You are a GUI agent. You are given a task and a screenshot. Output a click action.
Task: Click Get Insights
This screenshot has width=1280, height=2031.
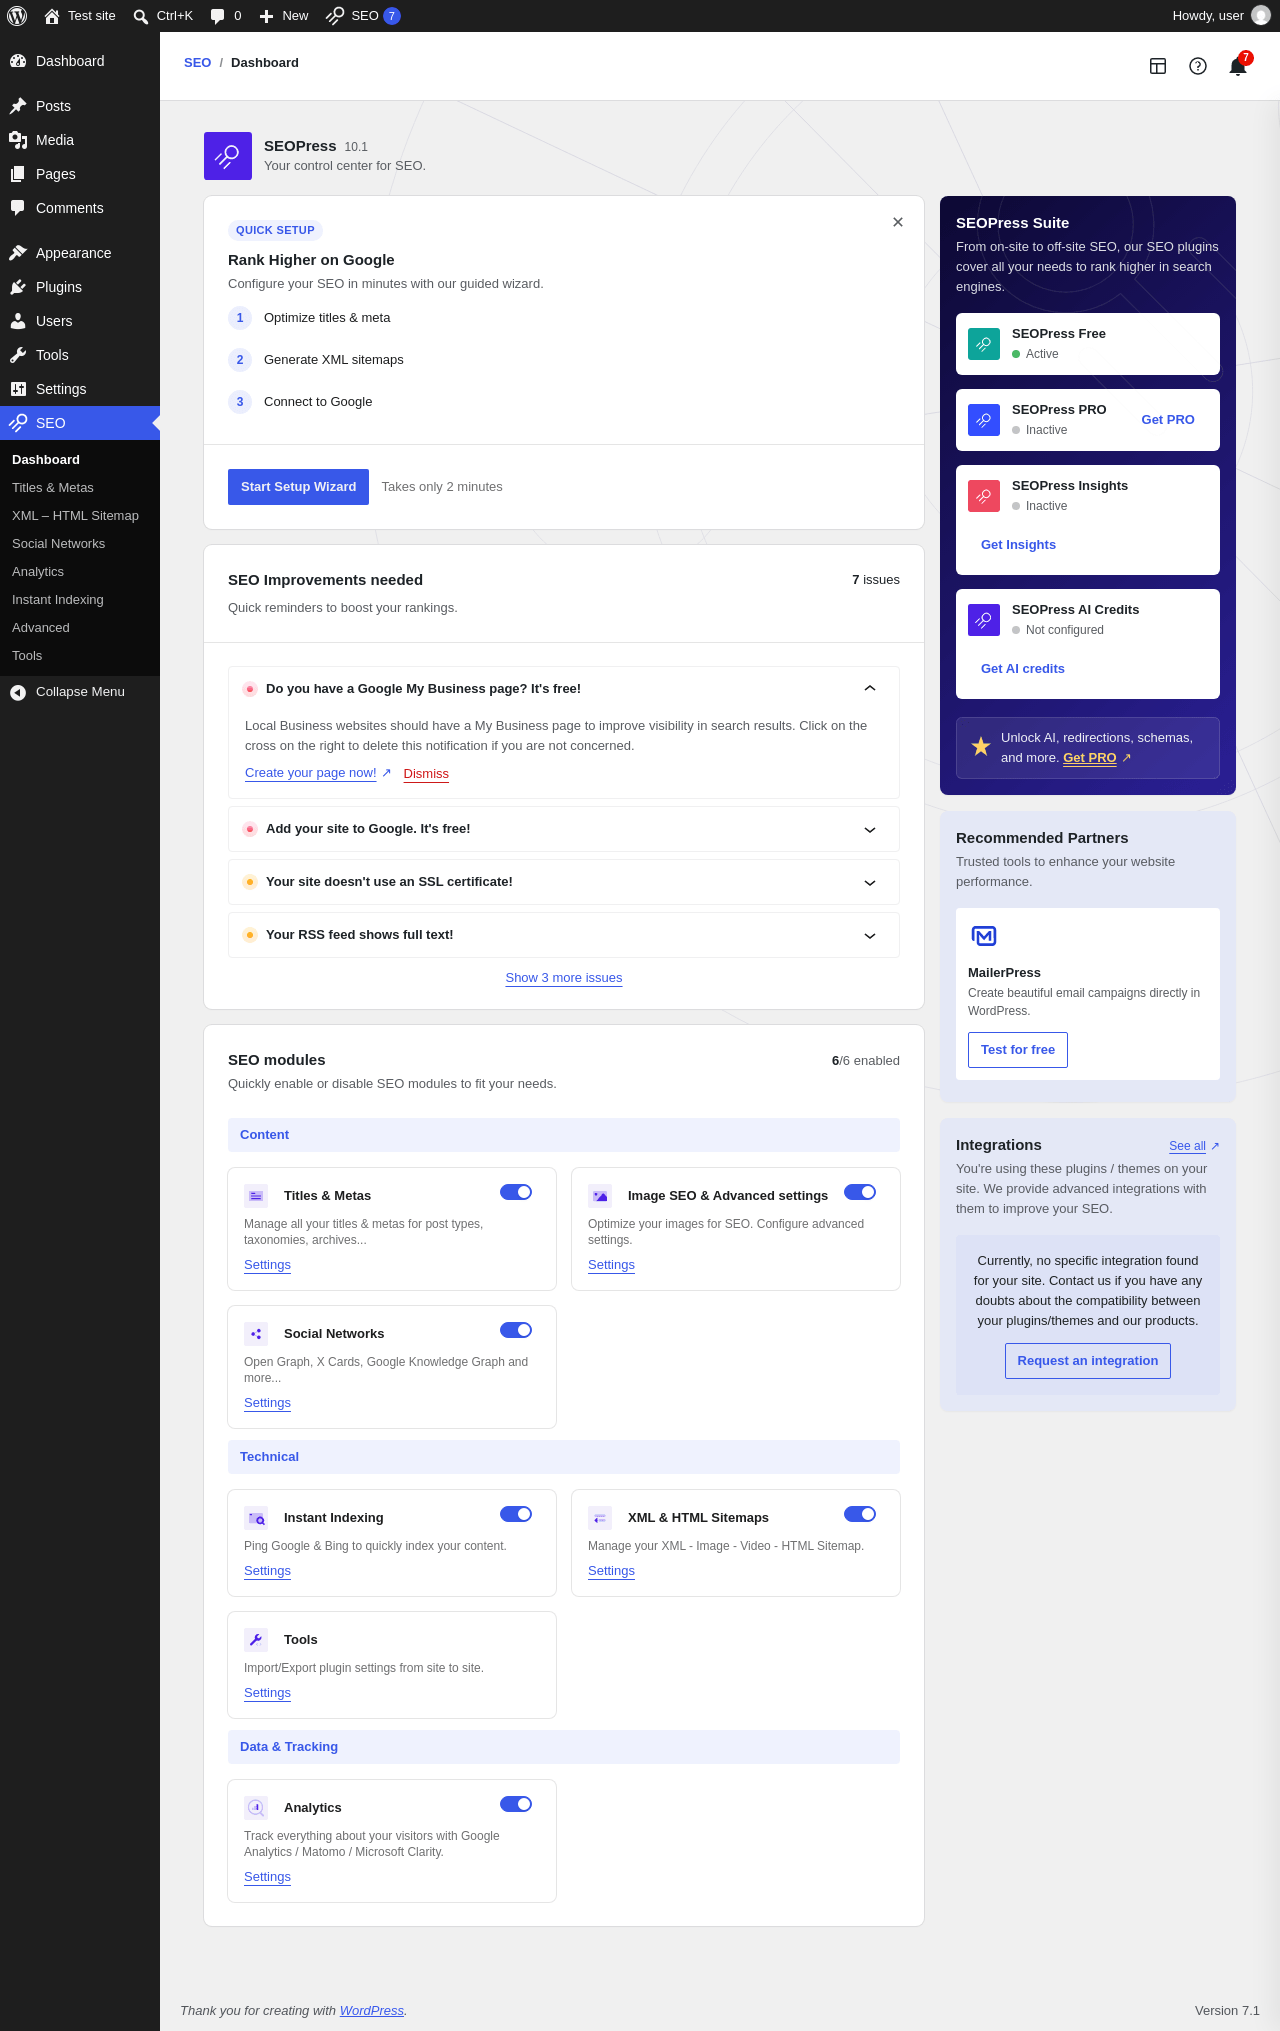[x=1018, y=545]
